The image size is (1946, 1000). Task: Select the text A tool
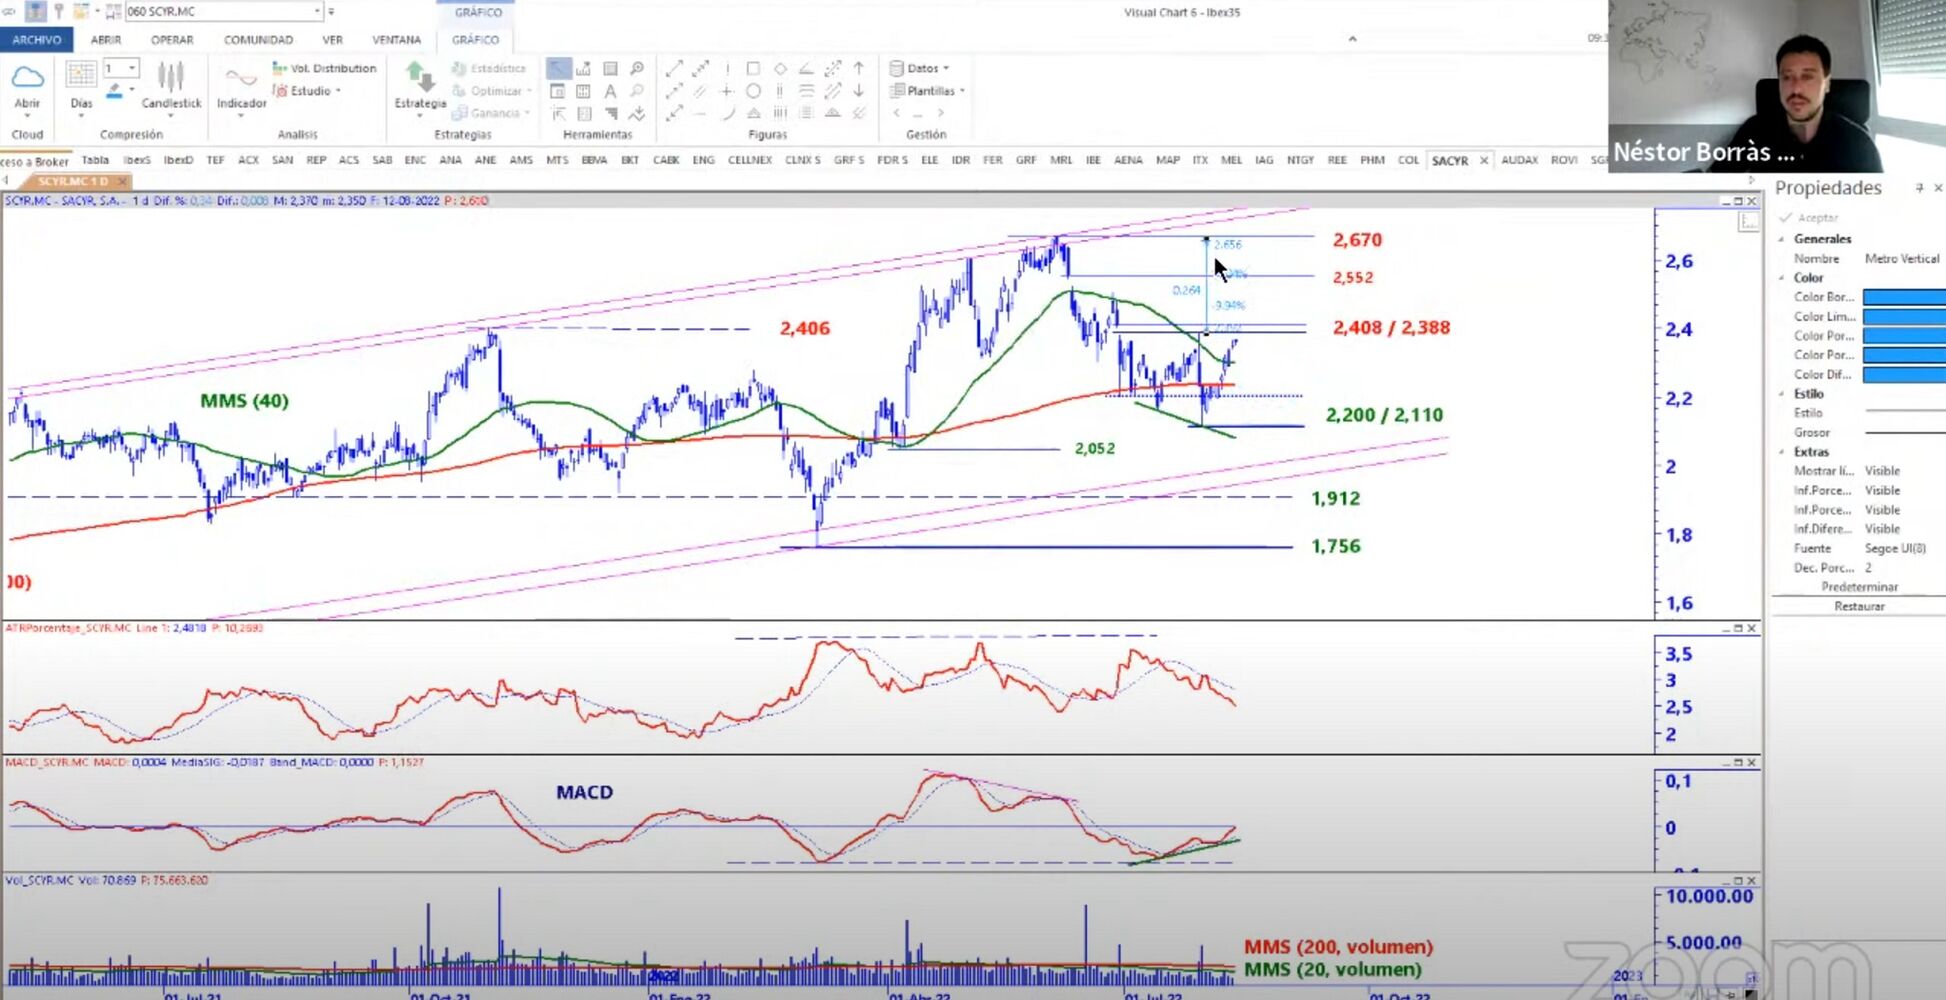click(610, 91)
